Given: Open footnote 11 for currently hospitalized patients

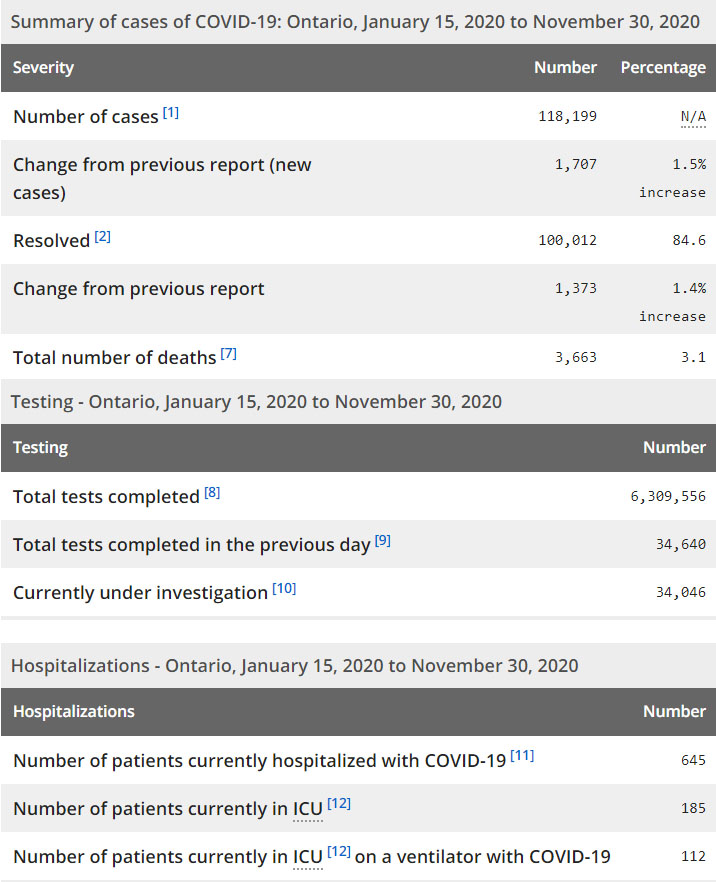Looking at the screenshot, I should click(x=522, y=756).
